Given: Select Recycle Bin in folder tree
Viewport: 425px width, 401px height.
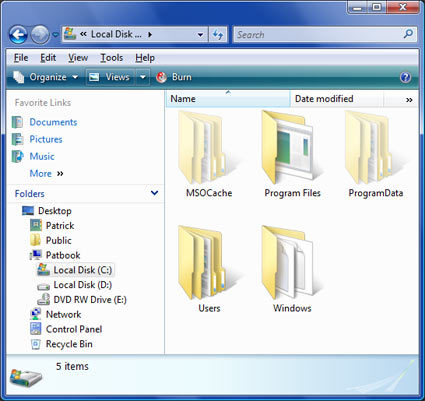Looking at the screenshot, I should point(69,344).
